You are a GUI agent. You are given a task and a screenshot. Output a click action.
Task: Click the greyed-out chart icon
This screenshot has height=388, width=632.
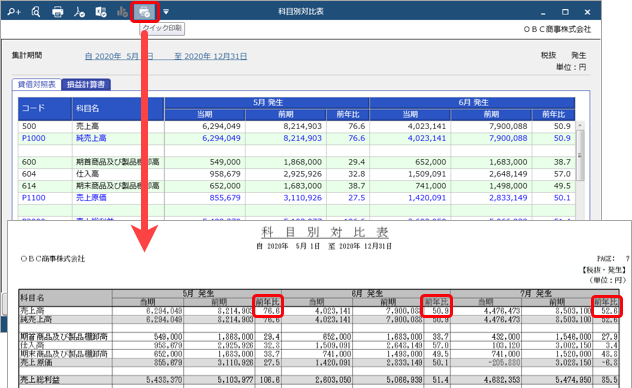click(x=122, y=12)
